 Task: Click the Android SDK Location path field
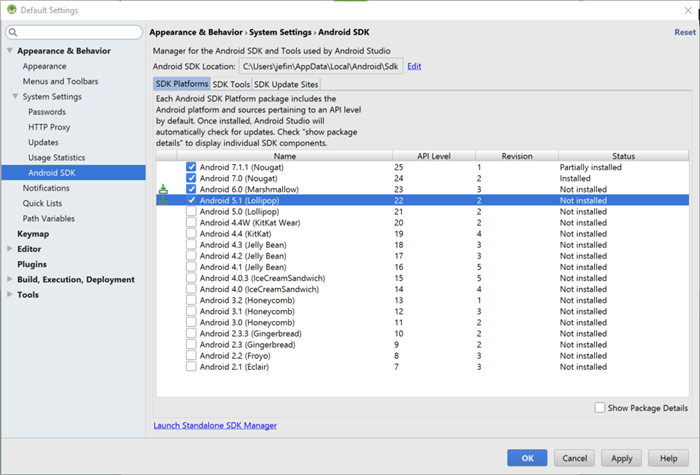pos(321,66)
